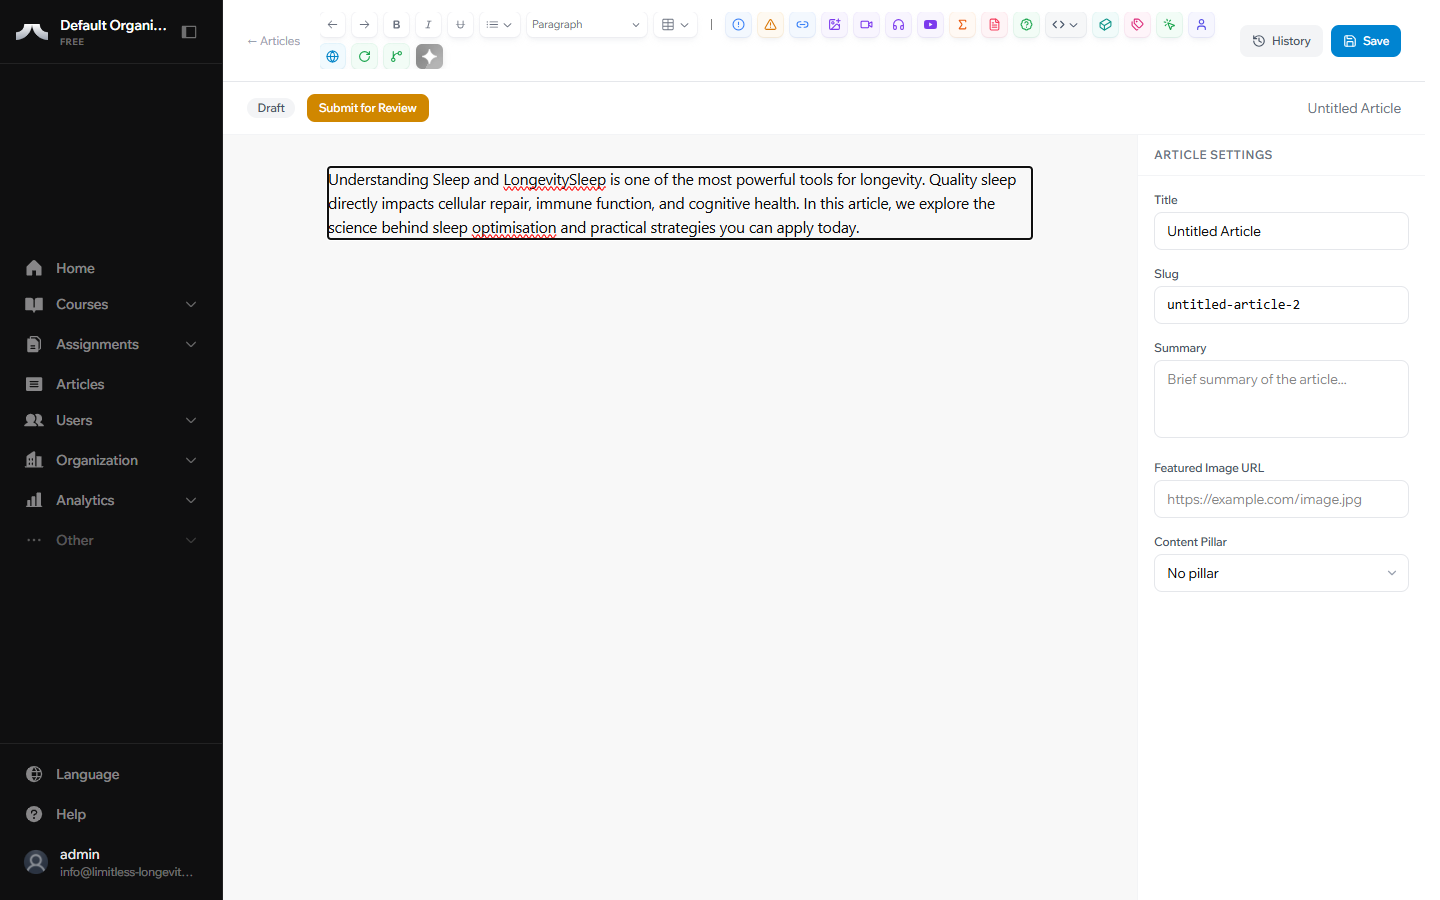Image resolution: width=1440 pixels, height=900 pixels.
Task: Insert a warning callout block
Action: pos(770,25)
